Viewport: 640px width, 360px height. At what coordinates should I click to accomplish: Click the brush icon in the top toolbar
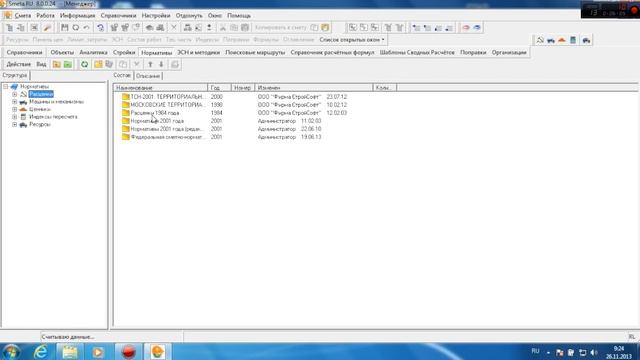pos(47,28)
